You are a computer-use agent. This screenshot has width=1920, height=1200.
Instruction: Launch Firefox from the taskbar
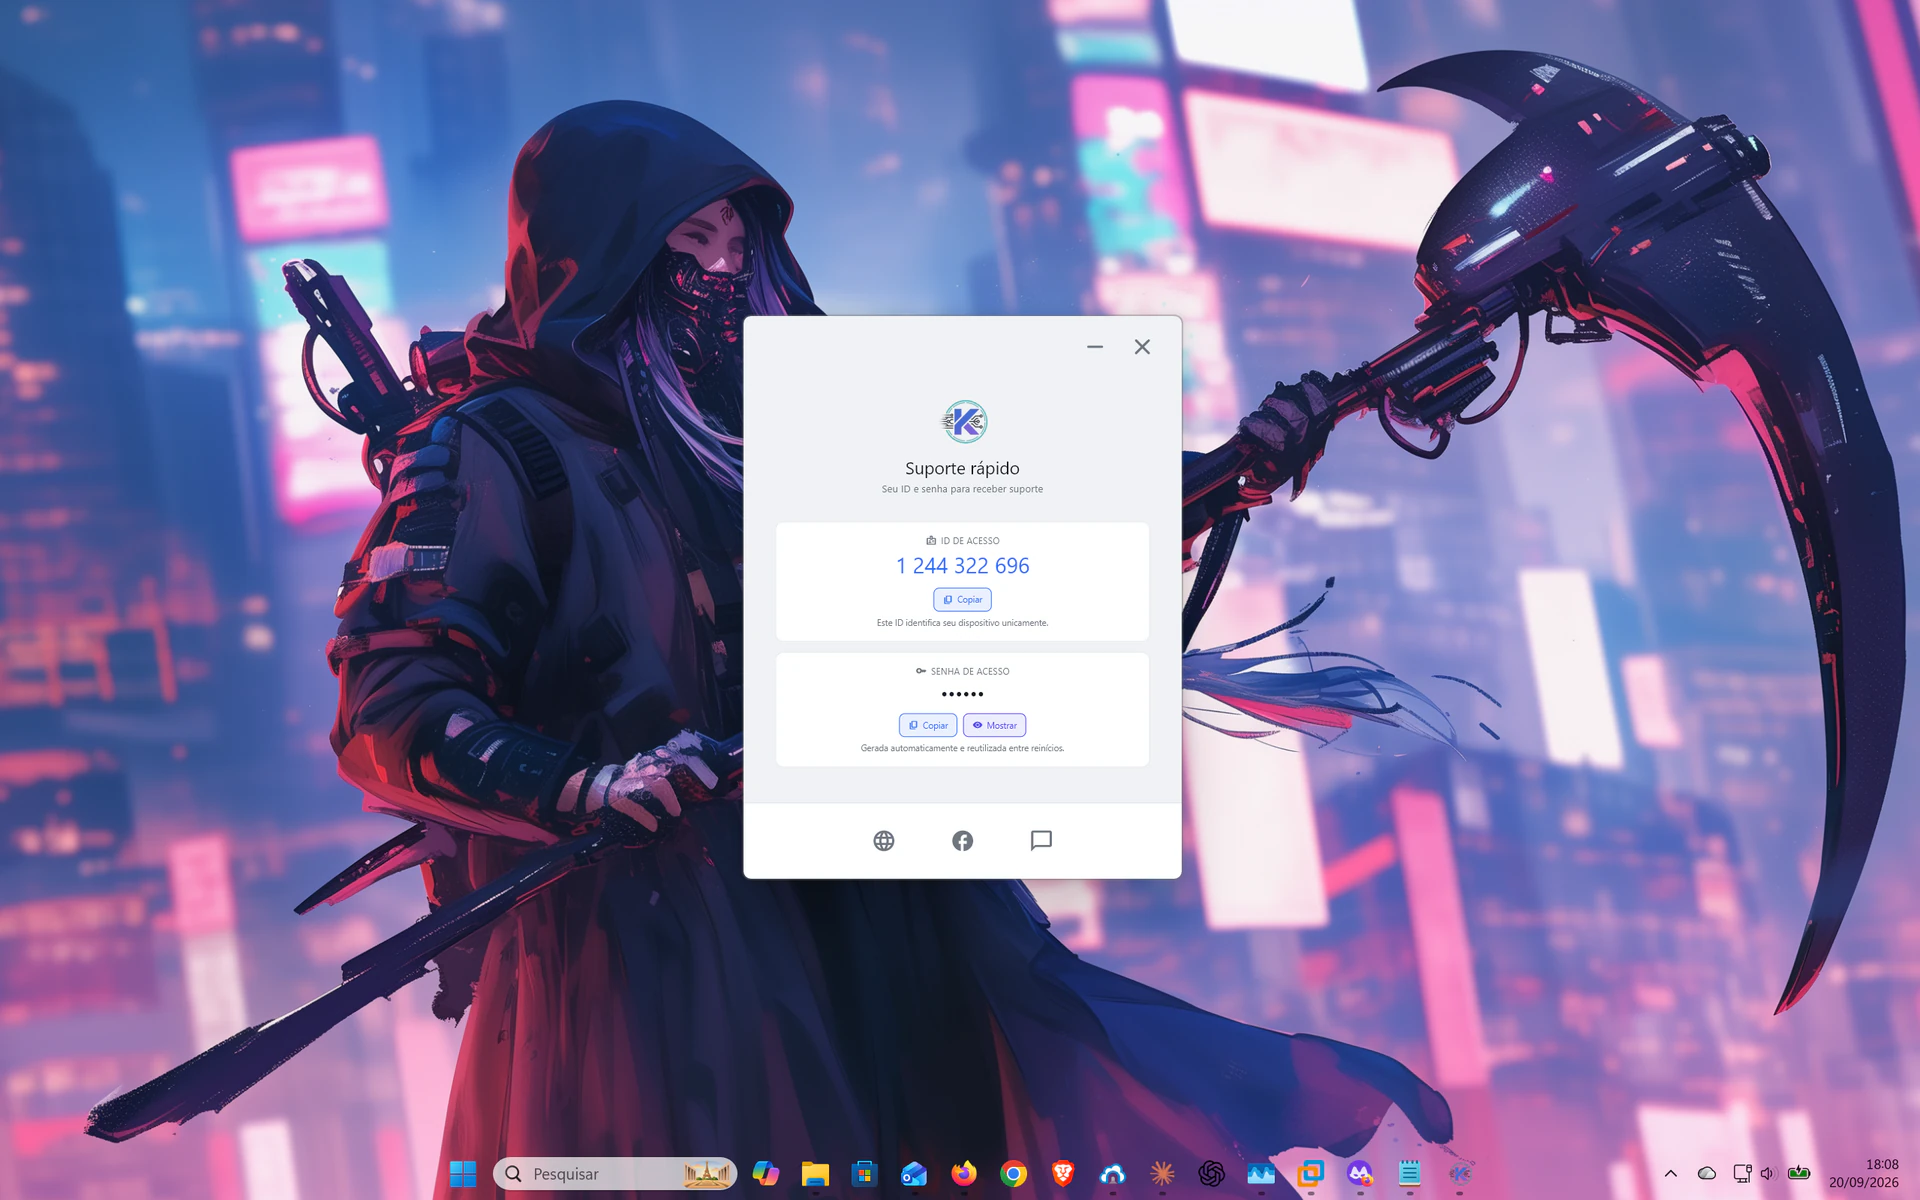click(x=964, y=1173)
